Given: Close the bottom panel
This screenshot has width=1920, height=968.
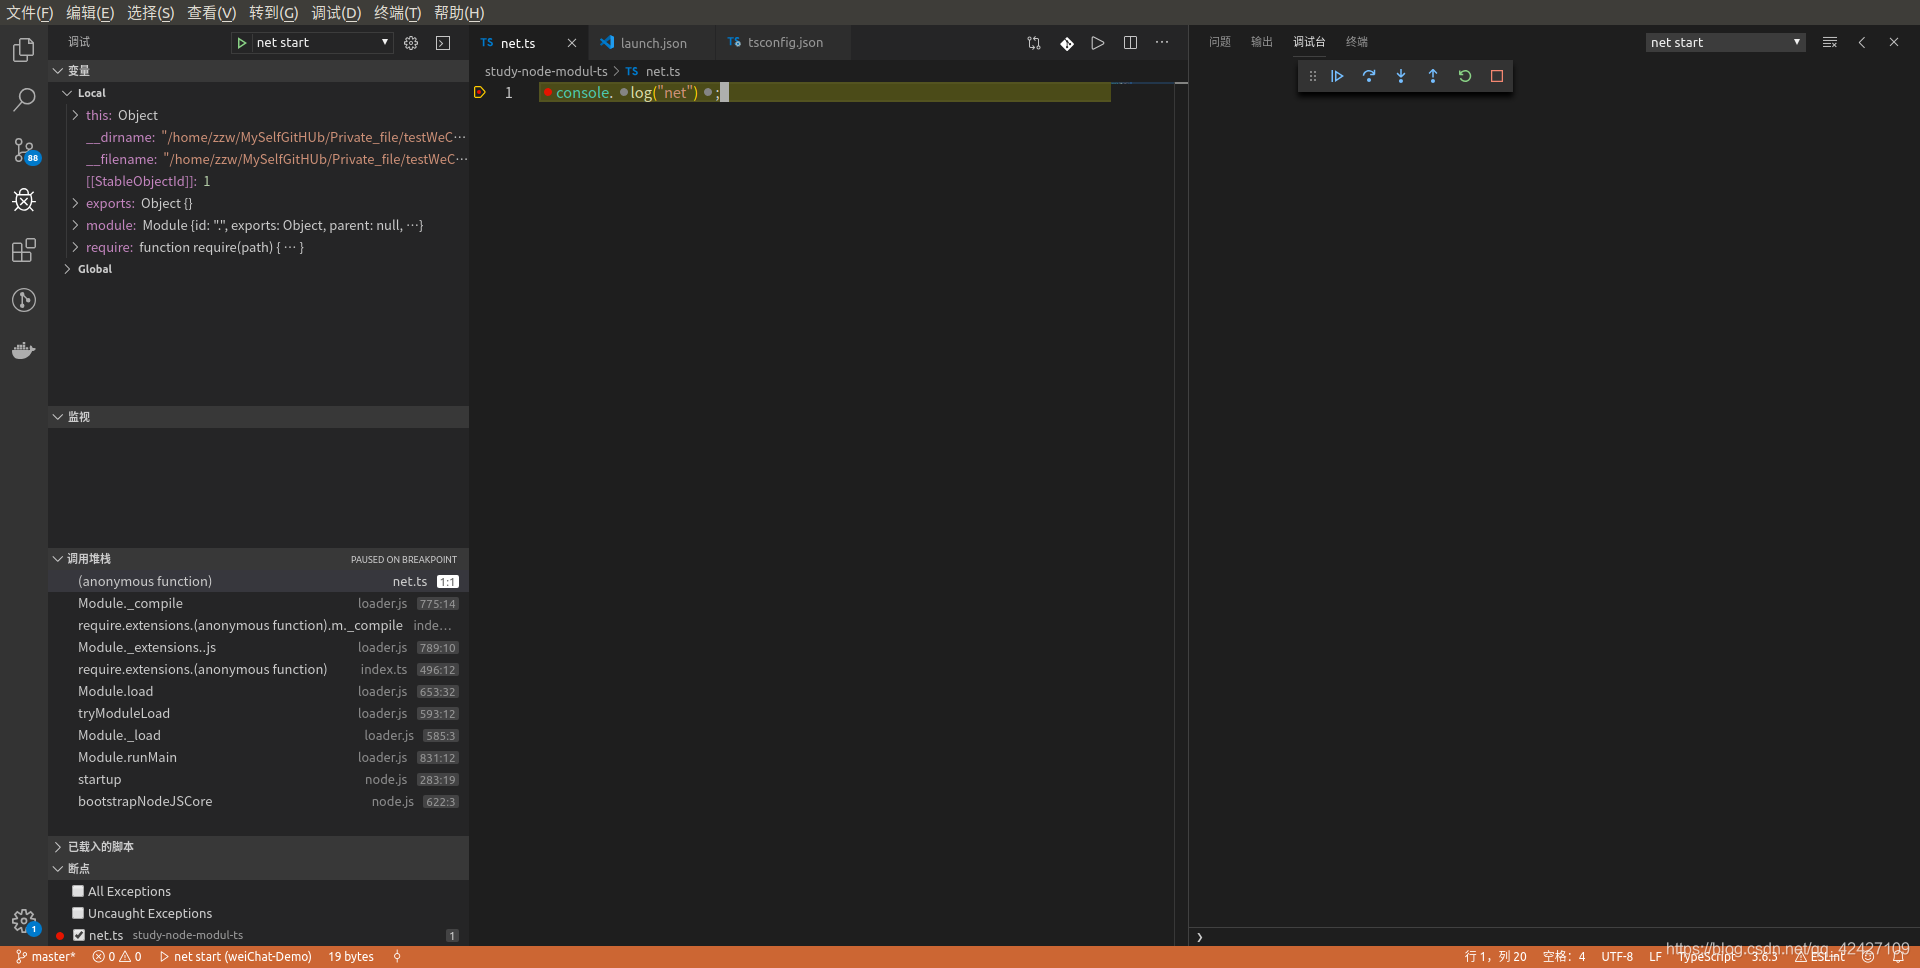Looking at the screenshot, I should click(x=1894, y=43).
